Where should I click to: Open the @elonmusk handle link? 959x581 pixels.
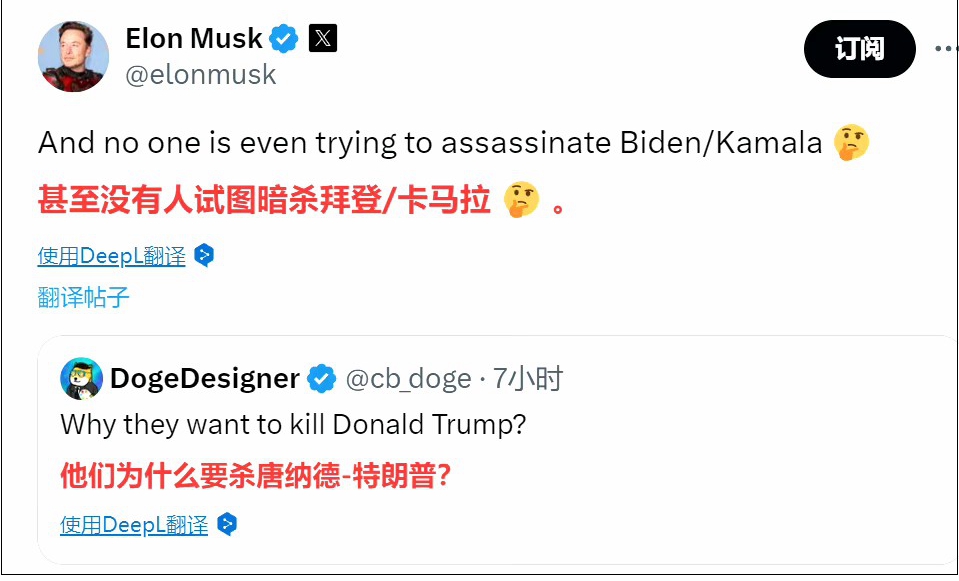point(200,75)
